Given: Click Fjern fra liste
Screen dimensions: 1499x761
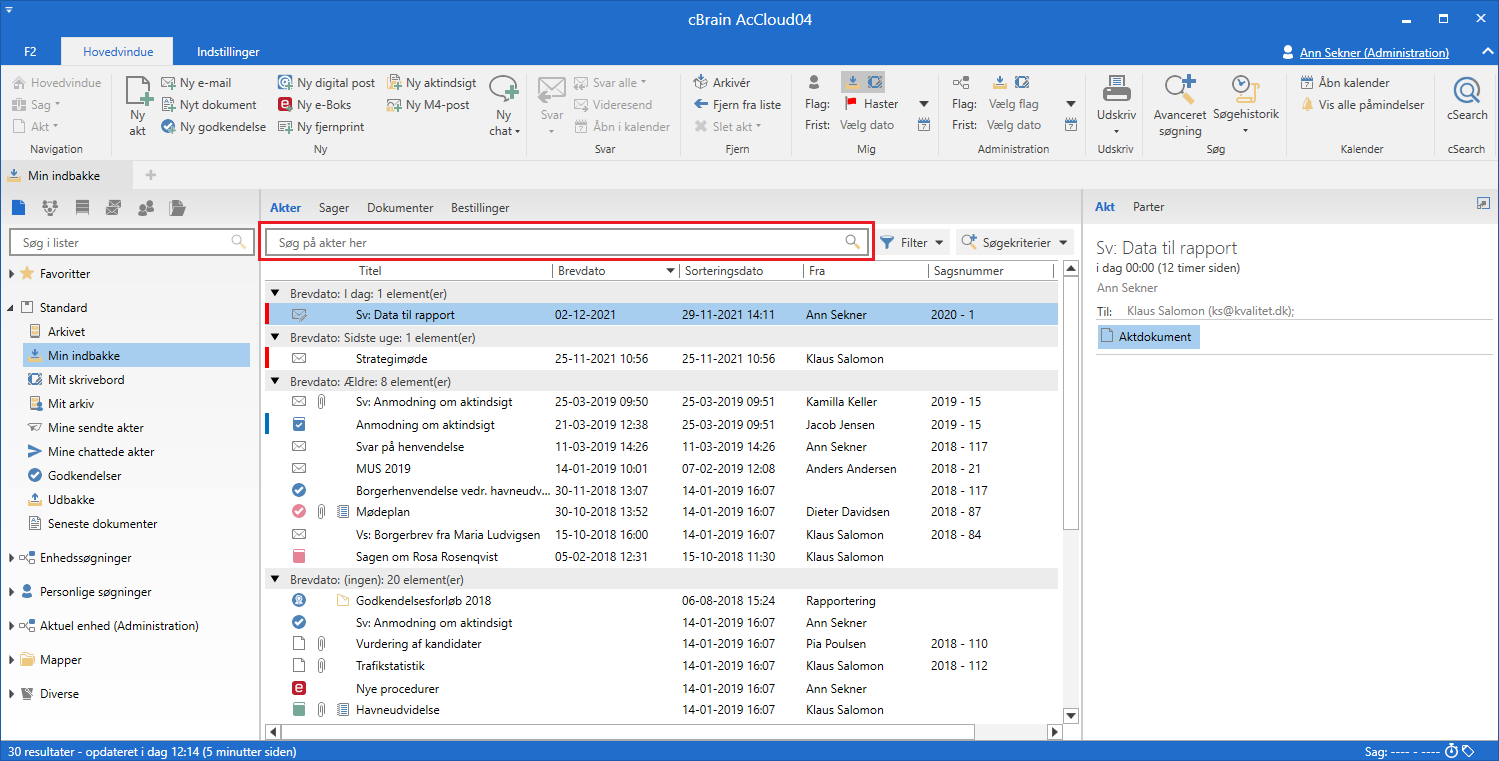Looking at the screenshot, I should [x=737, y=104].
